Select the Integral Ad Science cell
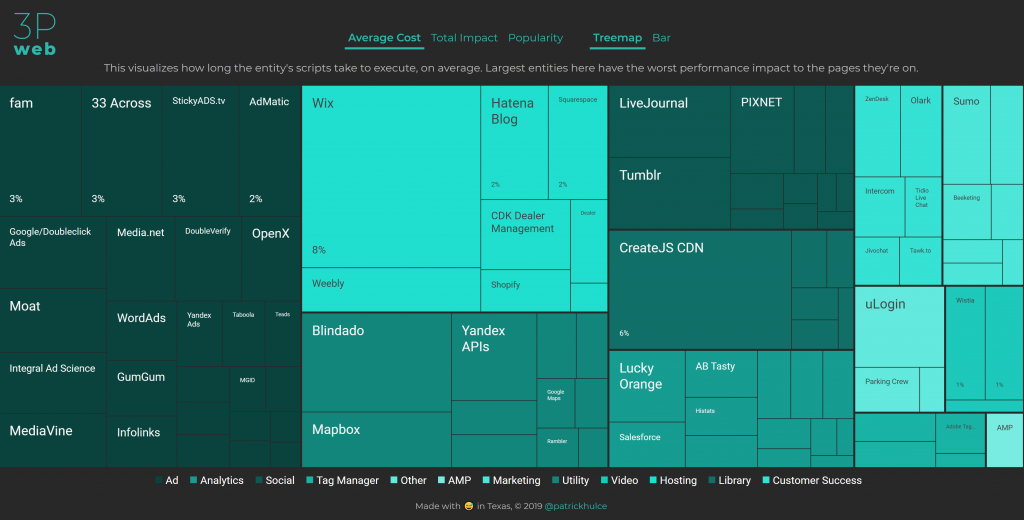The image size is (1024, 520). click(53, 383)
